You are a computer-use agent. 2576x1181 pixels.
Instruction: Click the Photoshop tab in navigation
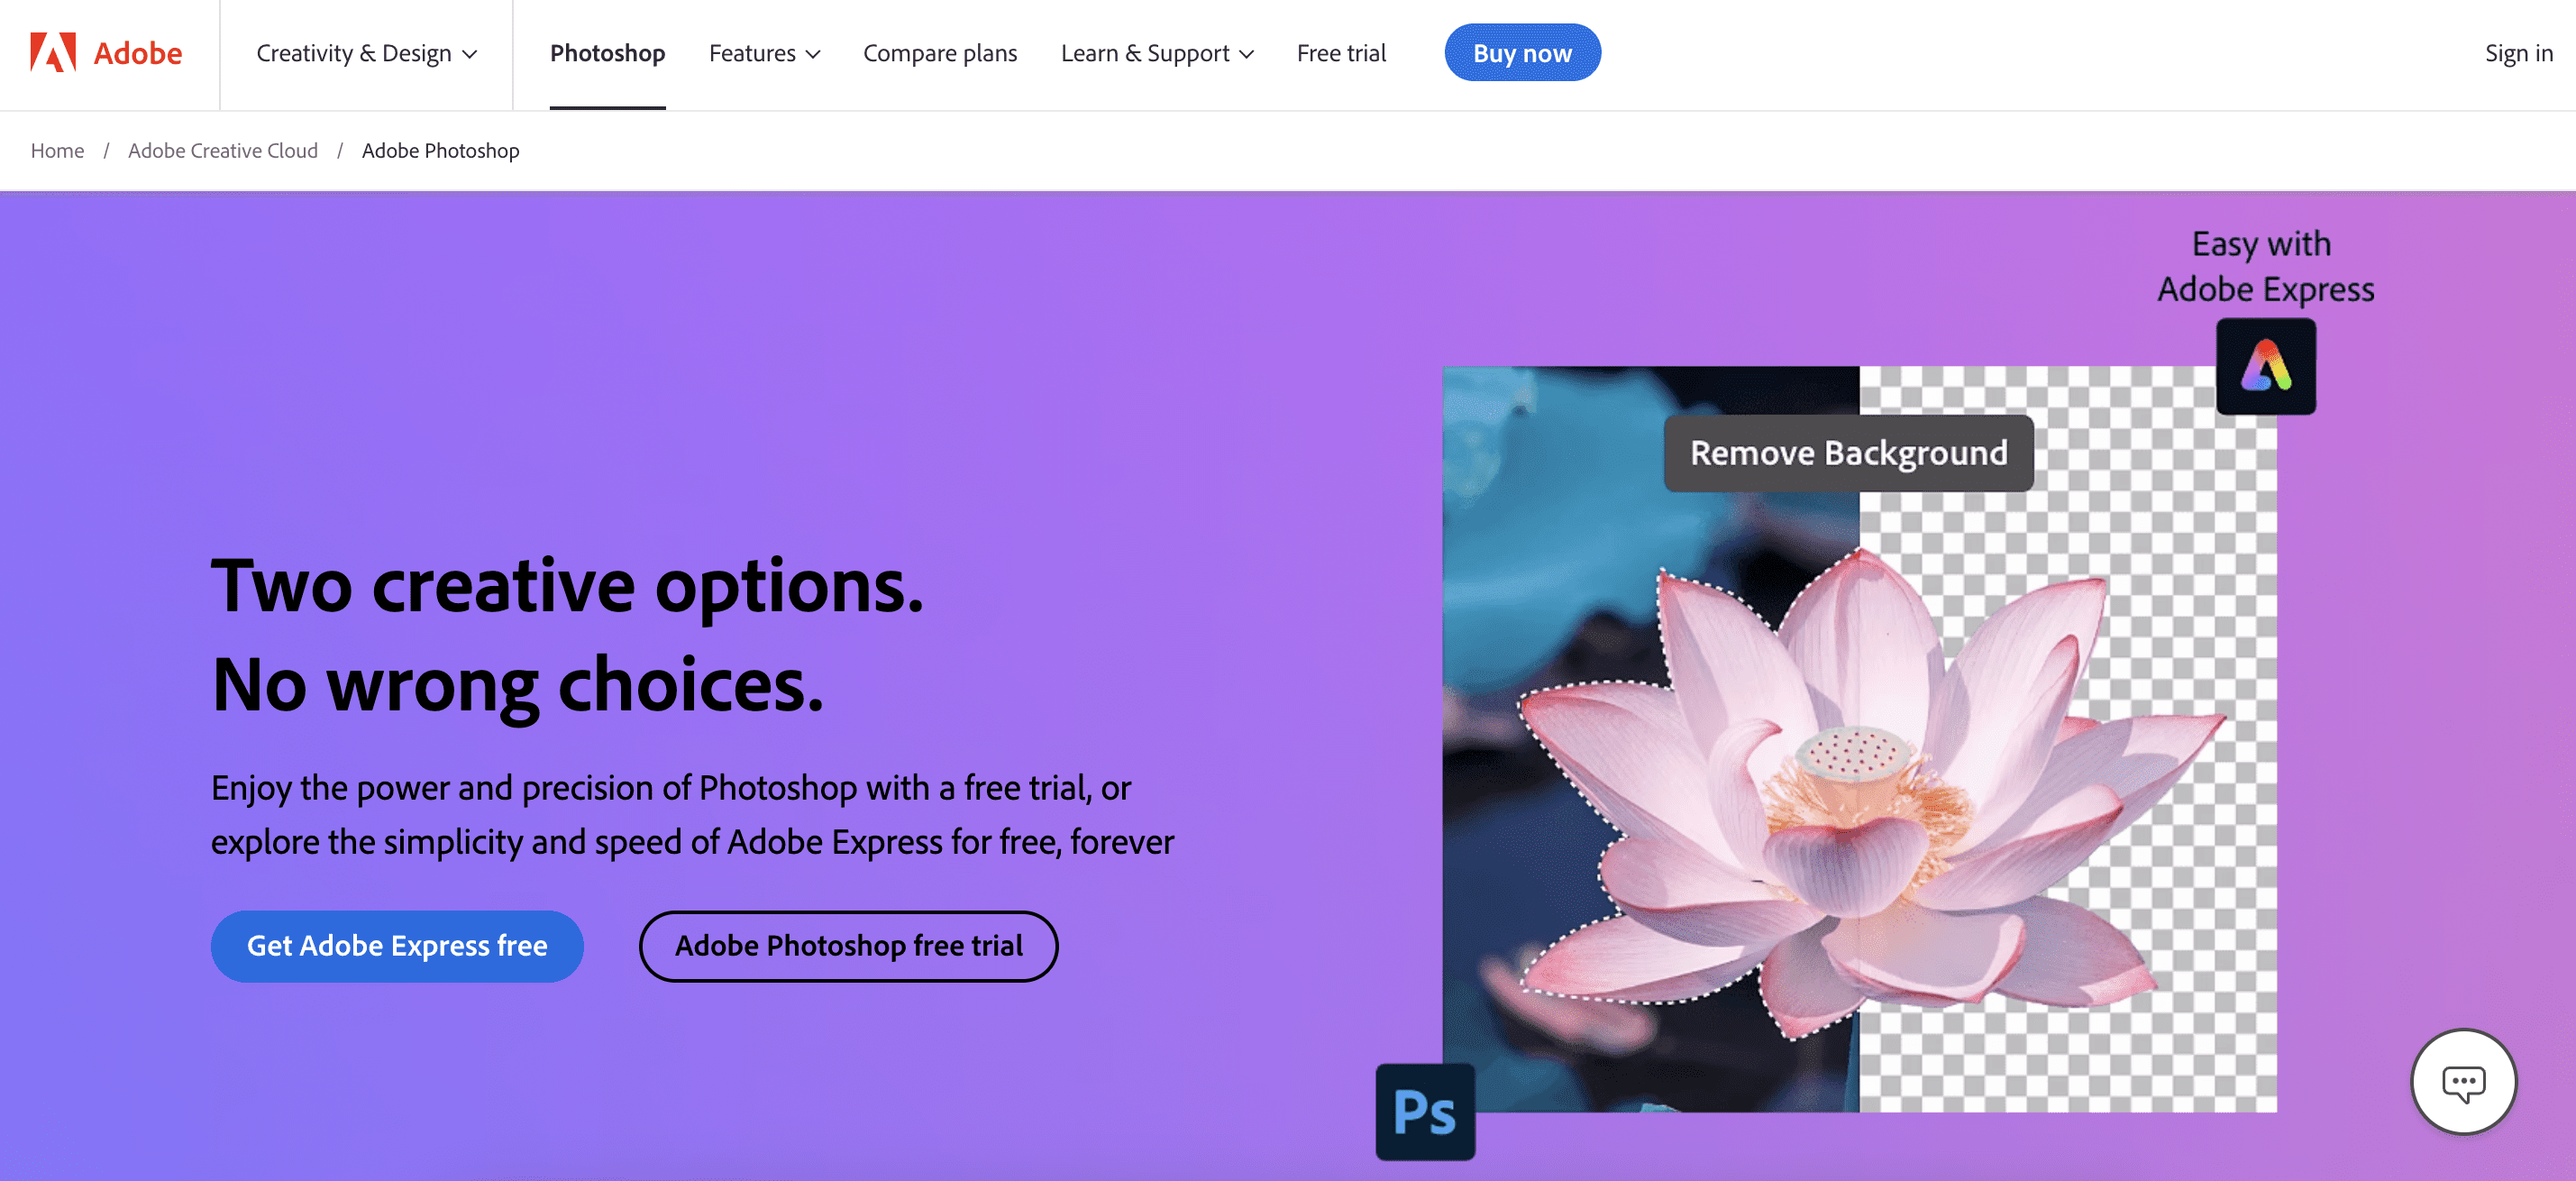tap(607, 52)
